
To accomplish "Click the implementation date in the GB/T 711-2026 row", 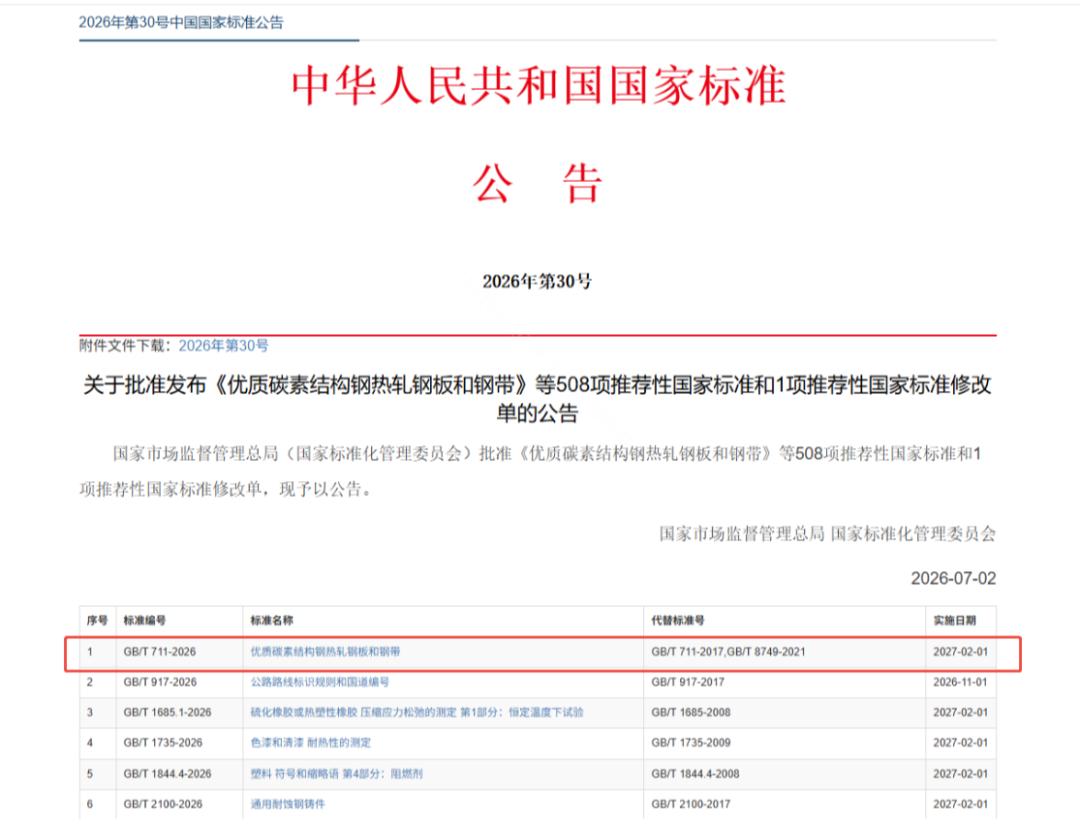I will point(960,651).
